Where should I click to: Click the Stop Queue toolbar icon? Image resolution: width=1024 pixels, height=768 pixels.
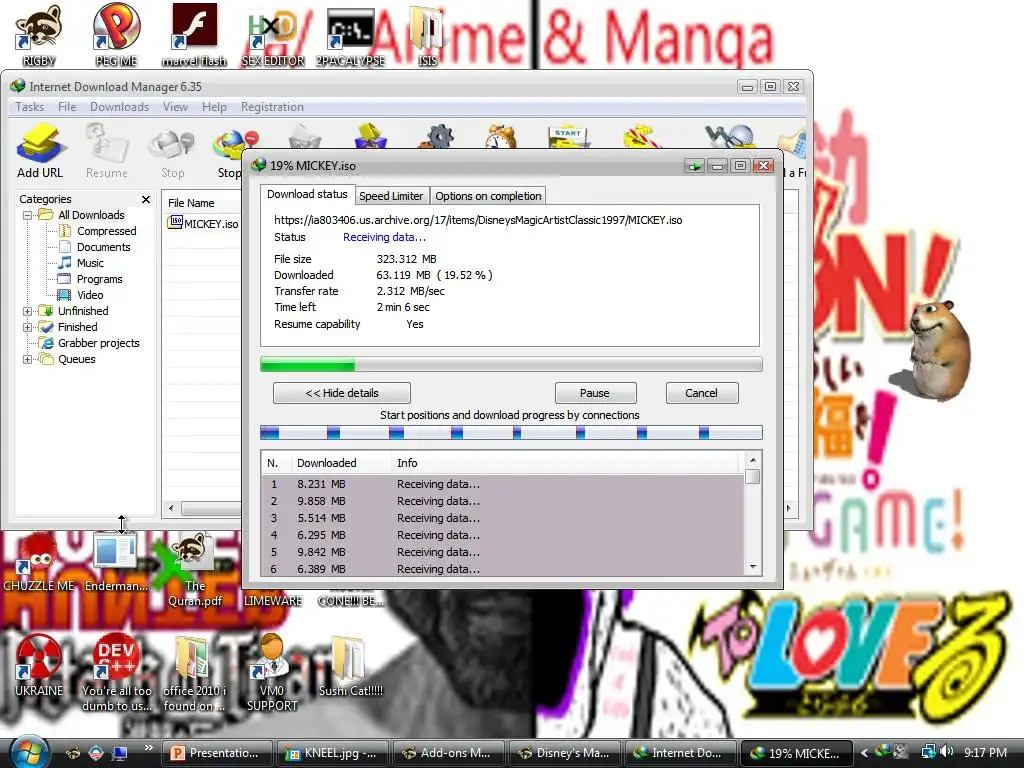641,135
